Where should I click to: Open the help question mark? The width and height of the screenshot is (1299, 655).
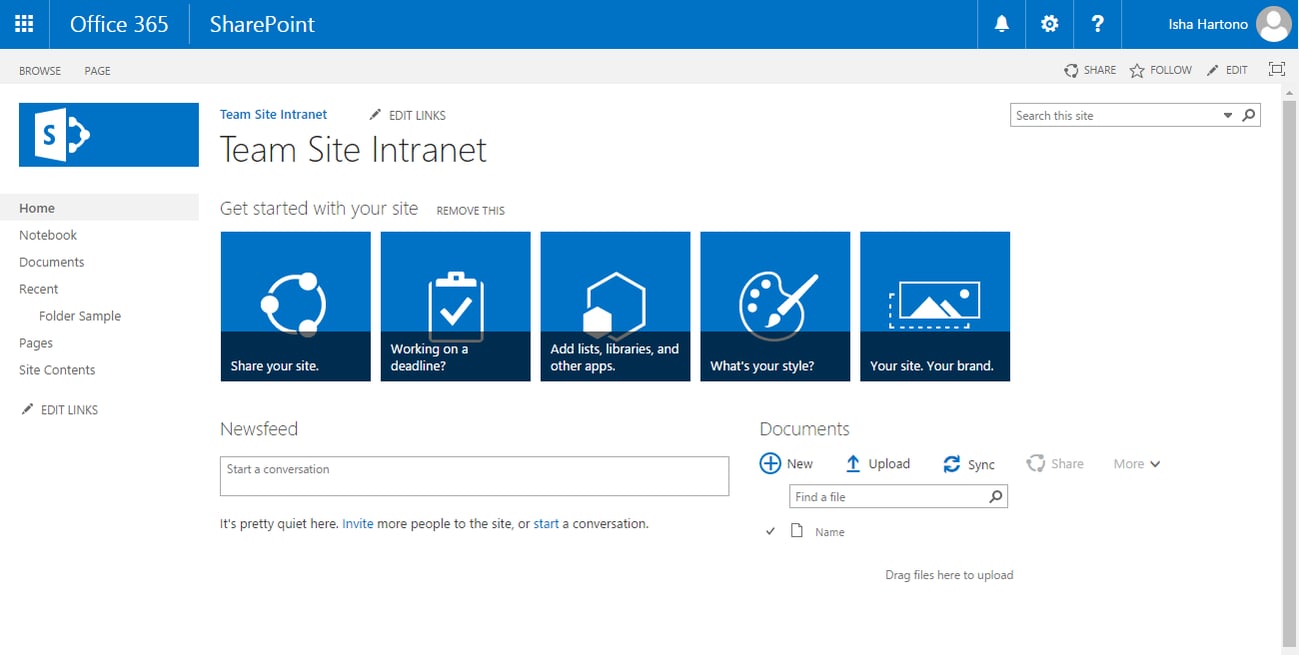[1097, 24]
